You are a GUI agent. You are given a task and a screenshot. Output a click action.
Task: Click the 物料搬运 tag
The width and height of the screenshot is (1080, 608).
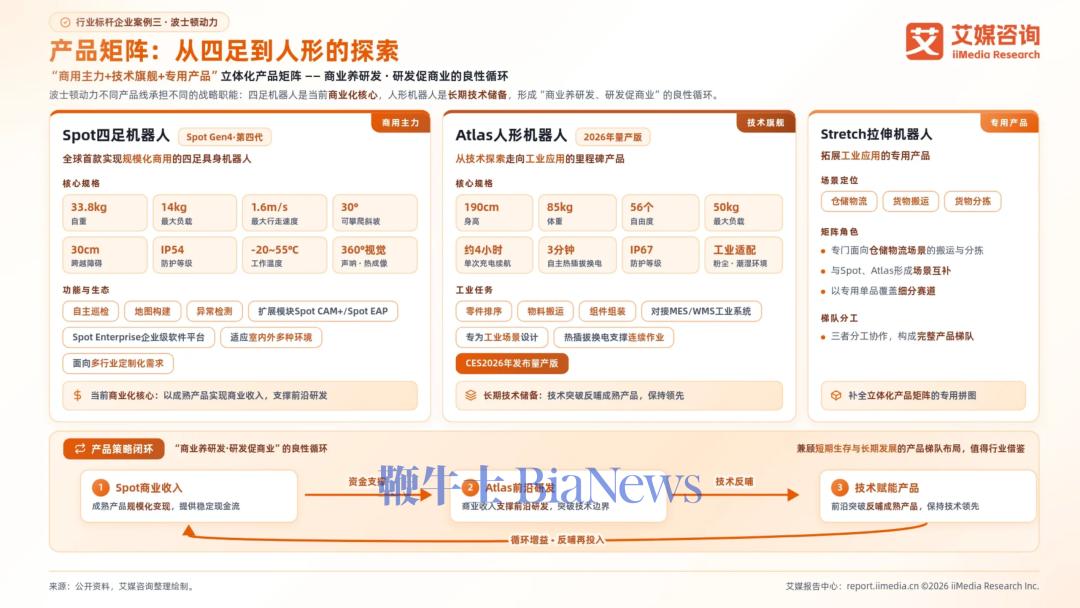click(x=546, y=311)
